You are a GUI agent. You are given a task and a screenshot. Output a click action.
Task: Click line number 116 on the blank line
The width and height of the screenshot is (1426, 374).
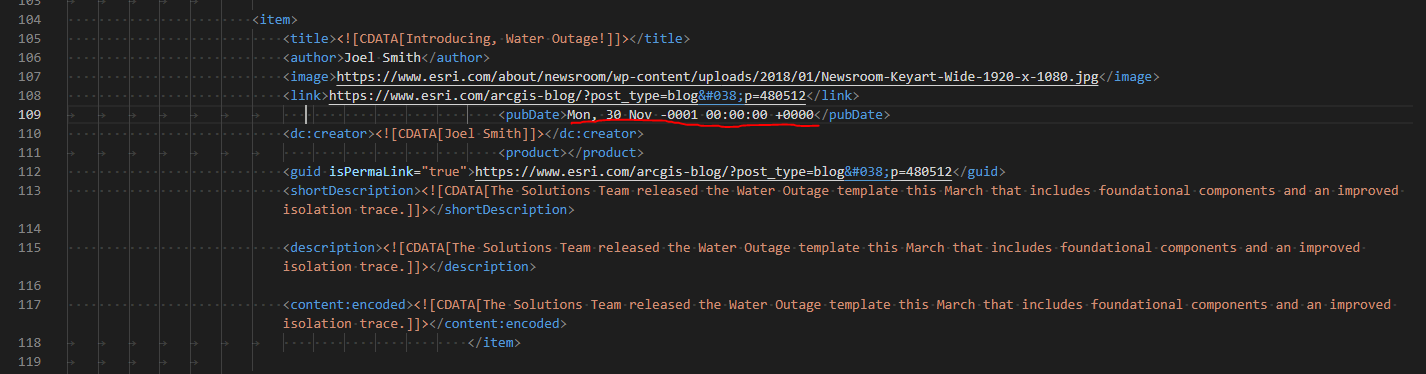click(29, 285)
